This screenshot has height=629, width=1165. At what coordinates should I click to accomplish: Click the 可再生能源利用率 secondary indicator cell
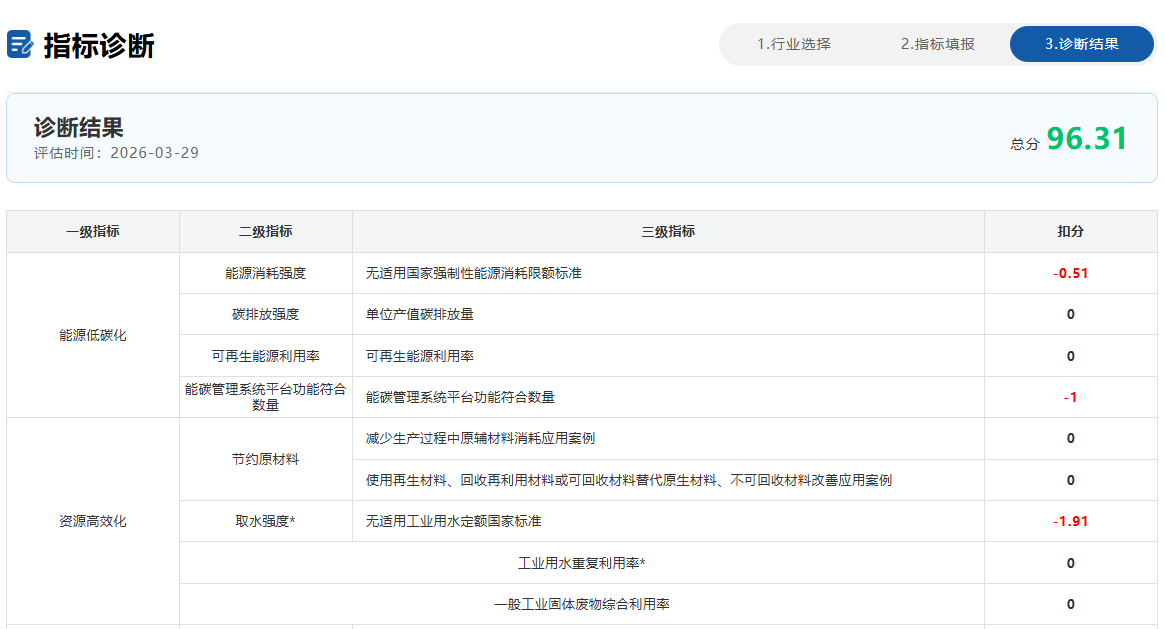point(265,356)
